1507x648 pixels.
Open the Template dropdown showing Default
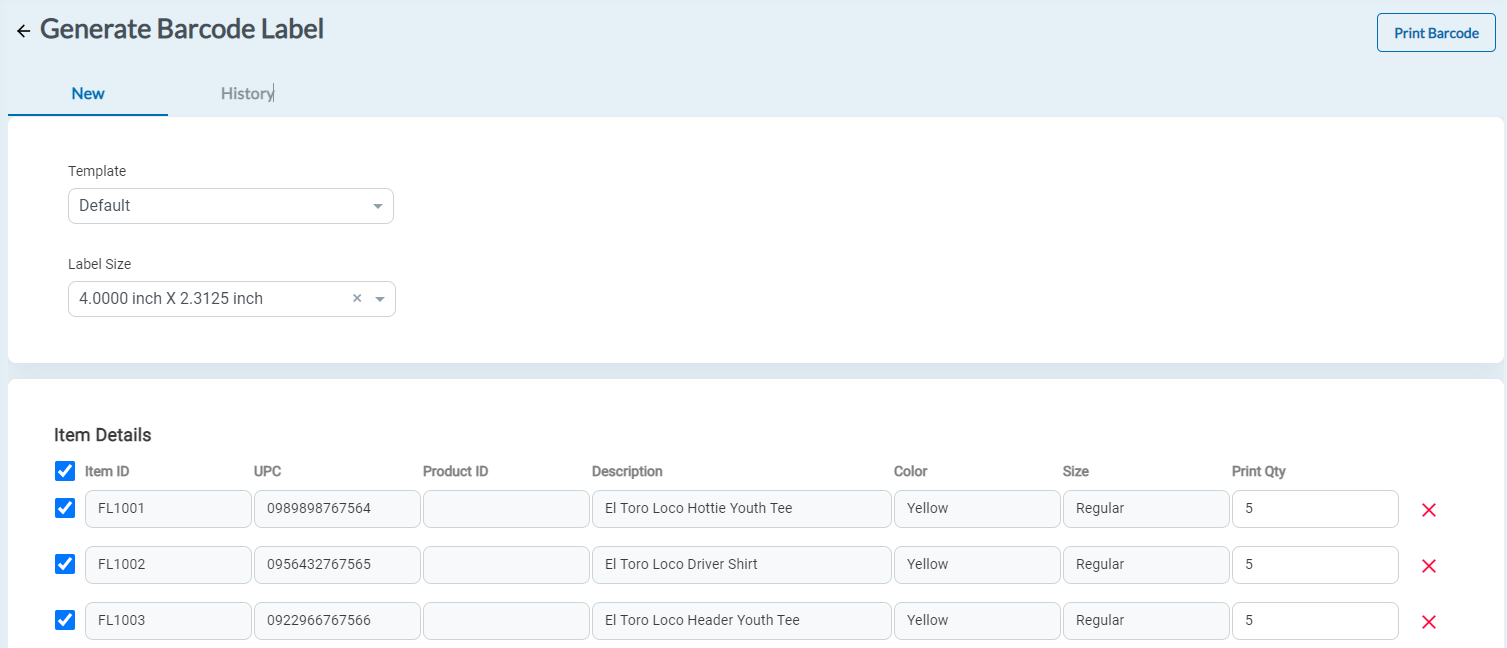pyautogui.click(x=231, y=206)
